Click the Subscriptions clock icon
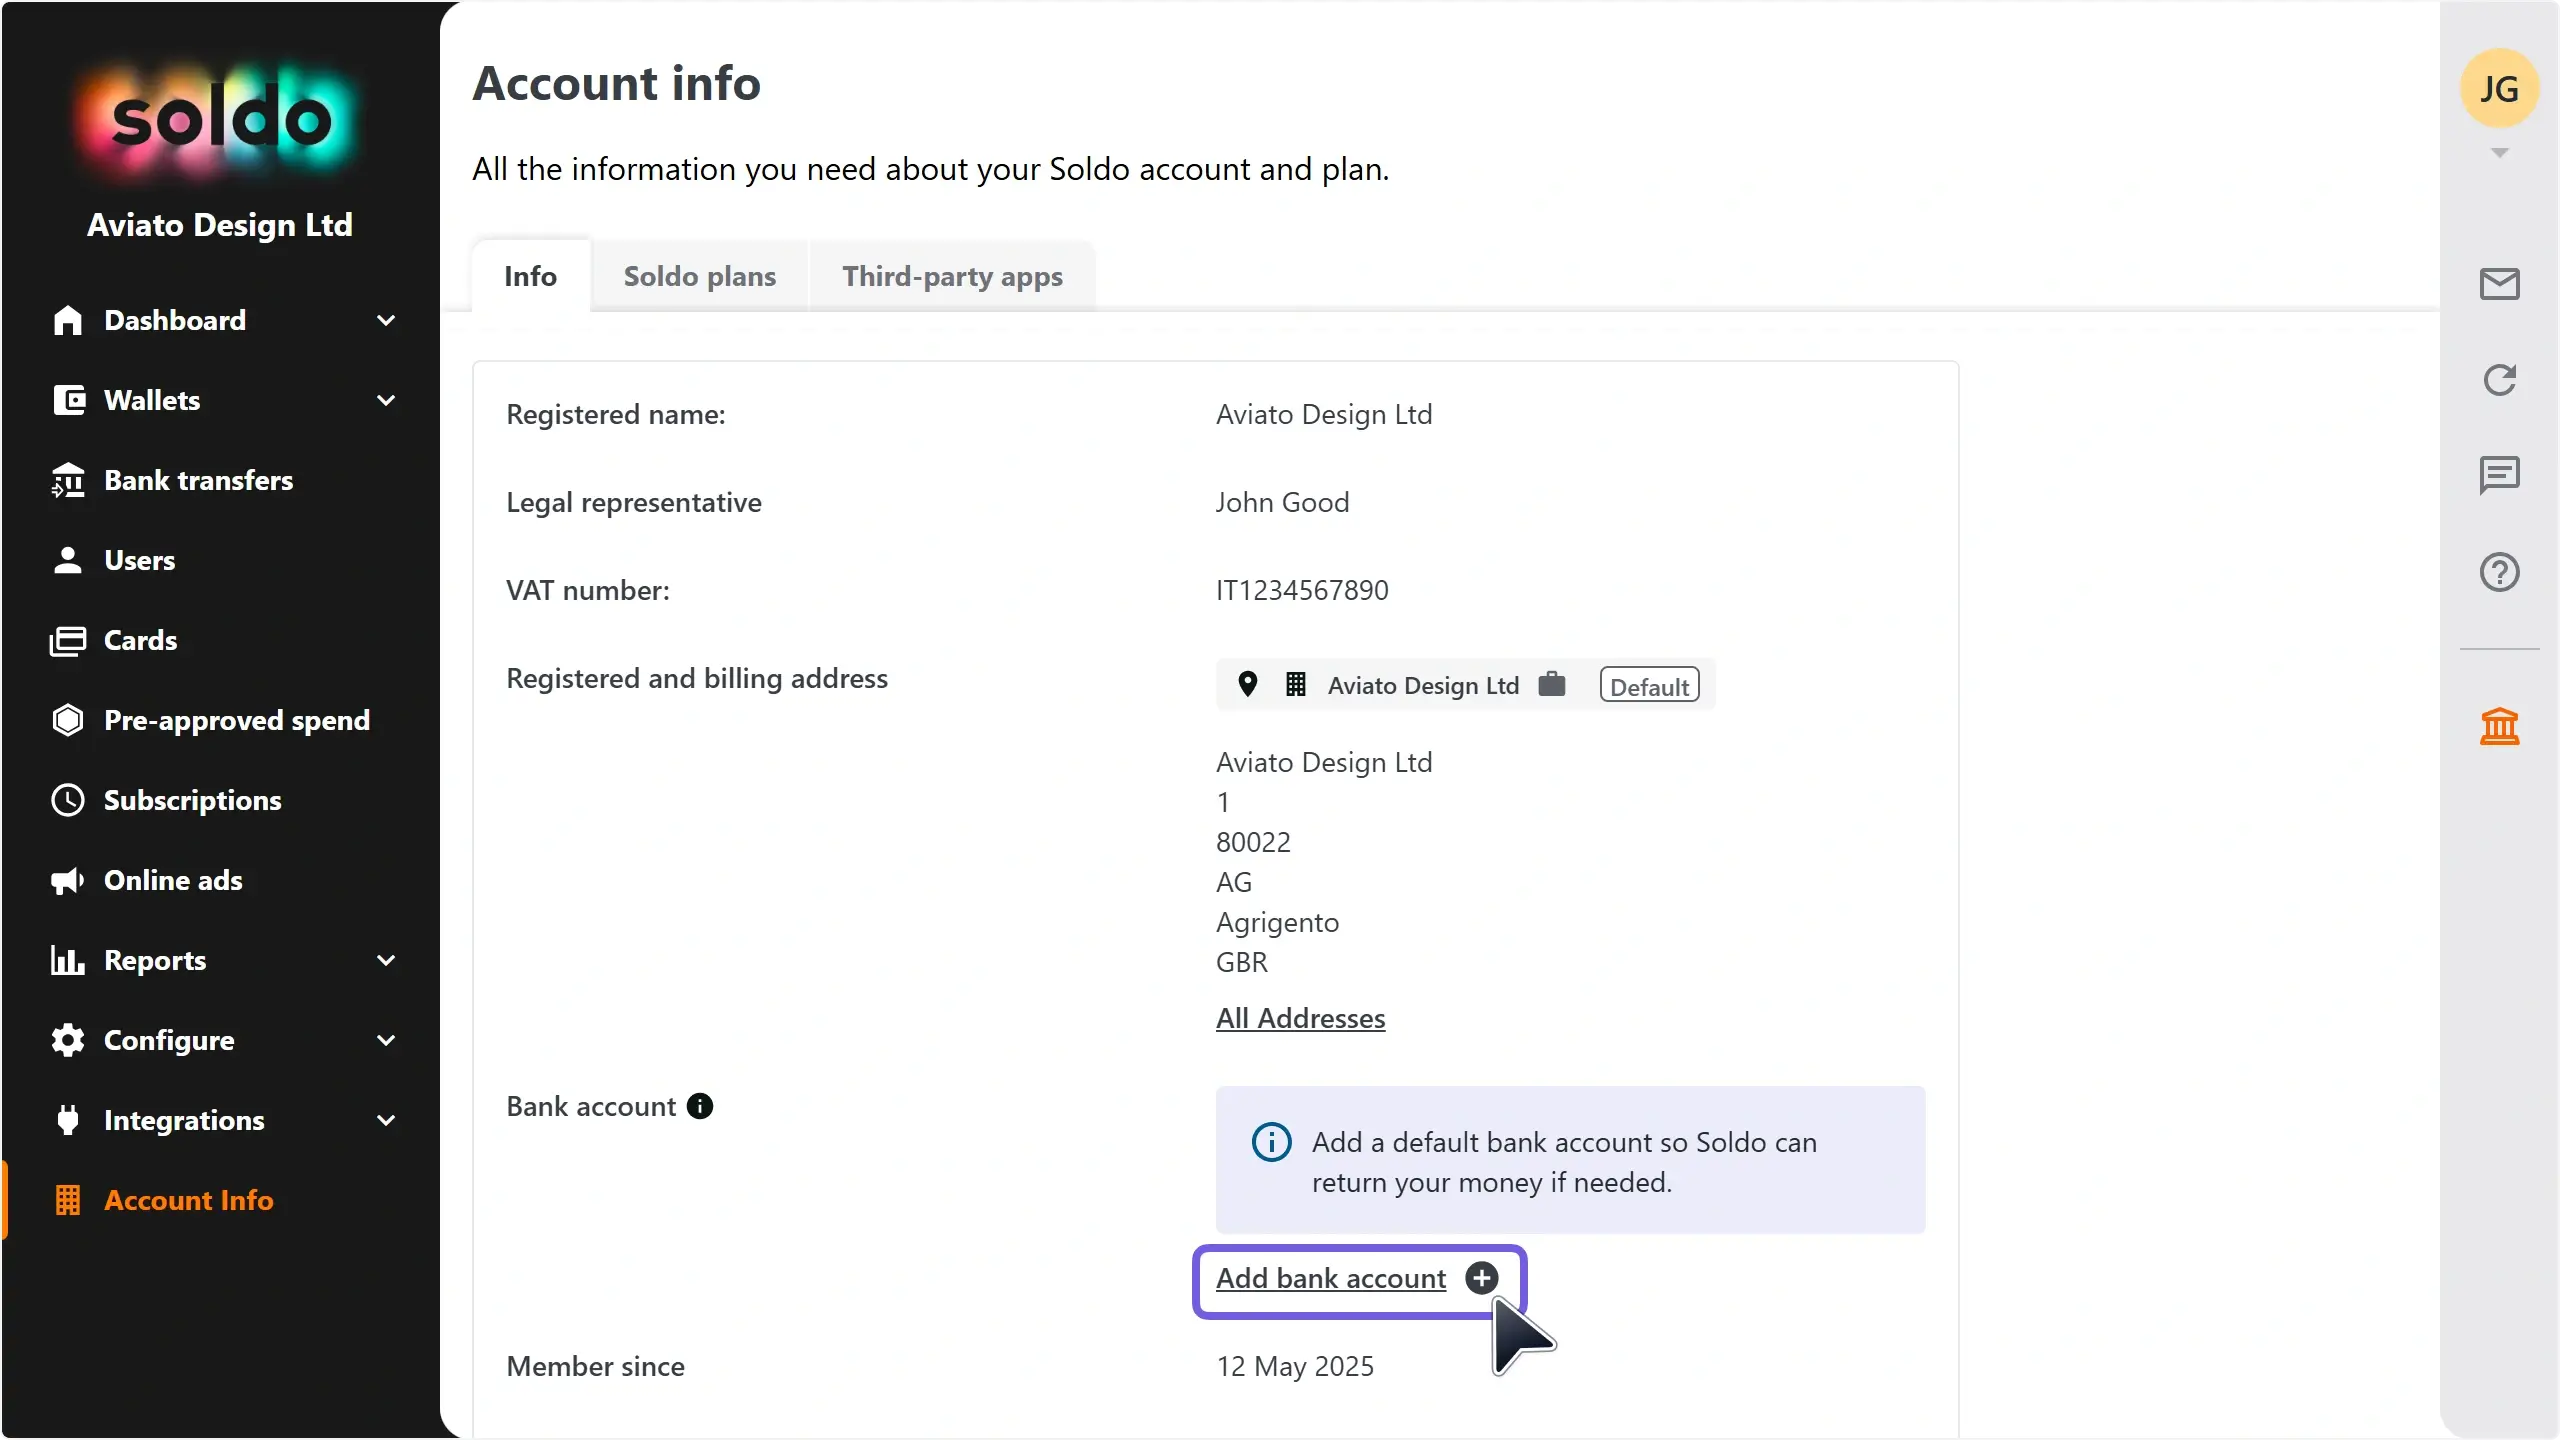 [68, 800]
